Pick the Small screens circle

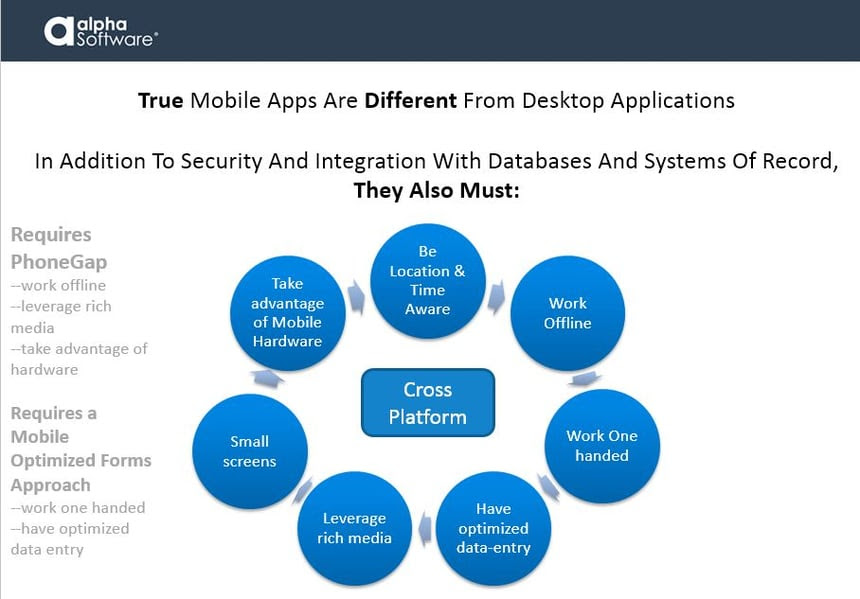point(250,451)
